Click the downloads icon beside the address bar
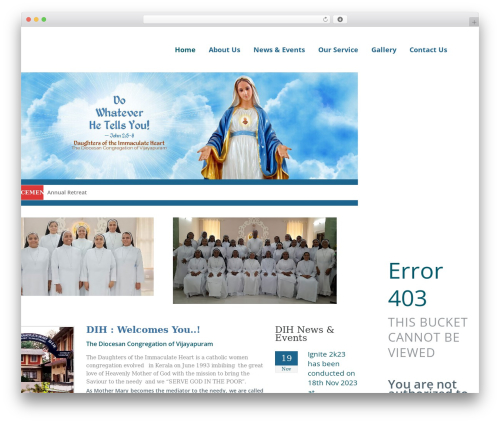Screen dimensions: 500x423 tap(340, 20)
